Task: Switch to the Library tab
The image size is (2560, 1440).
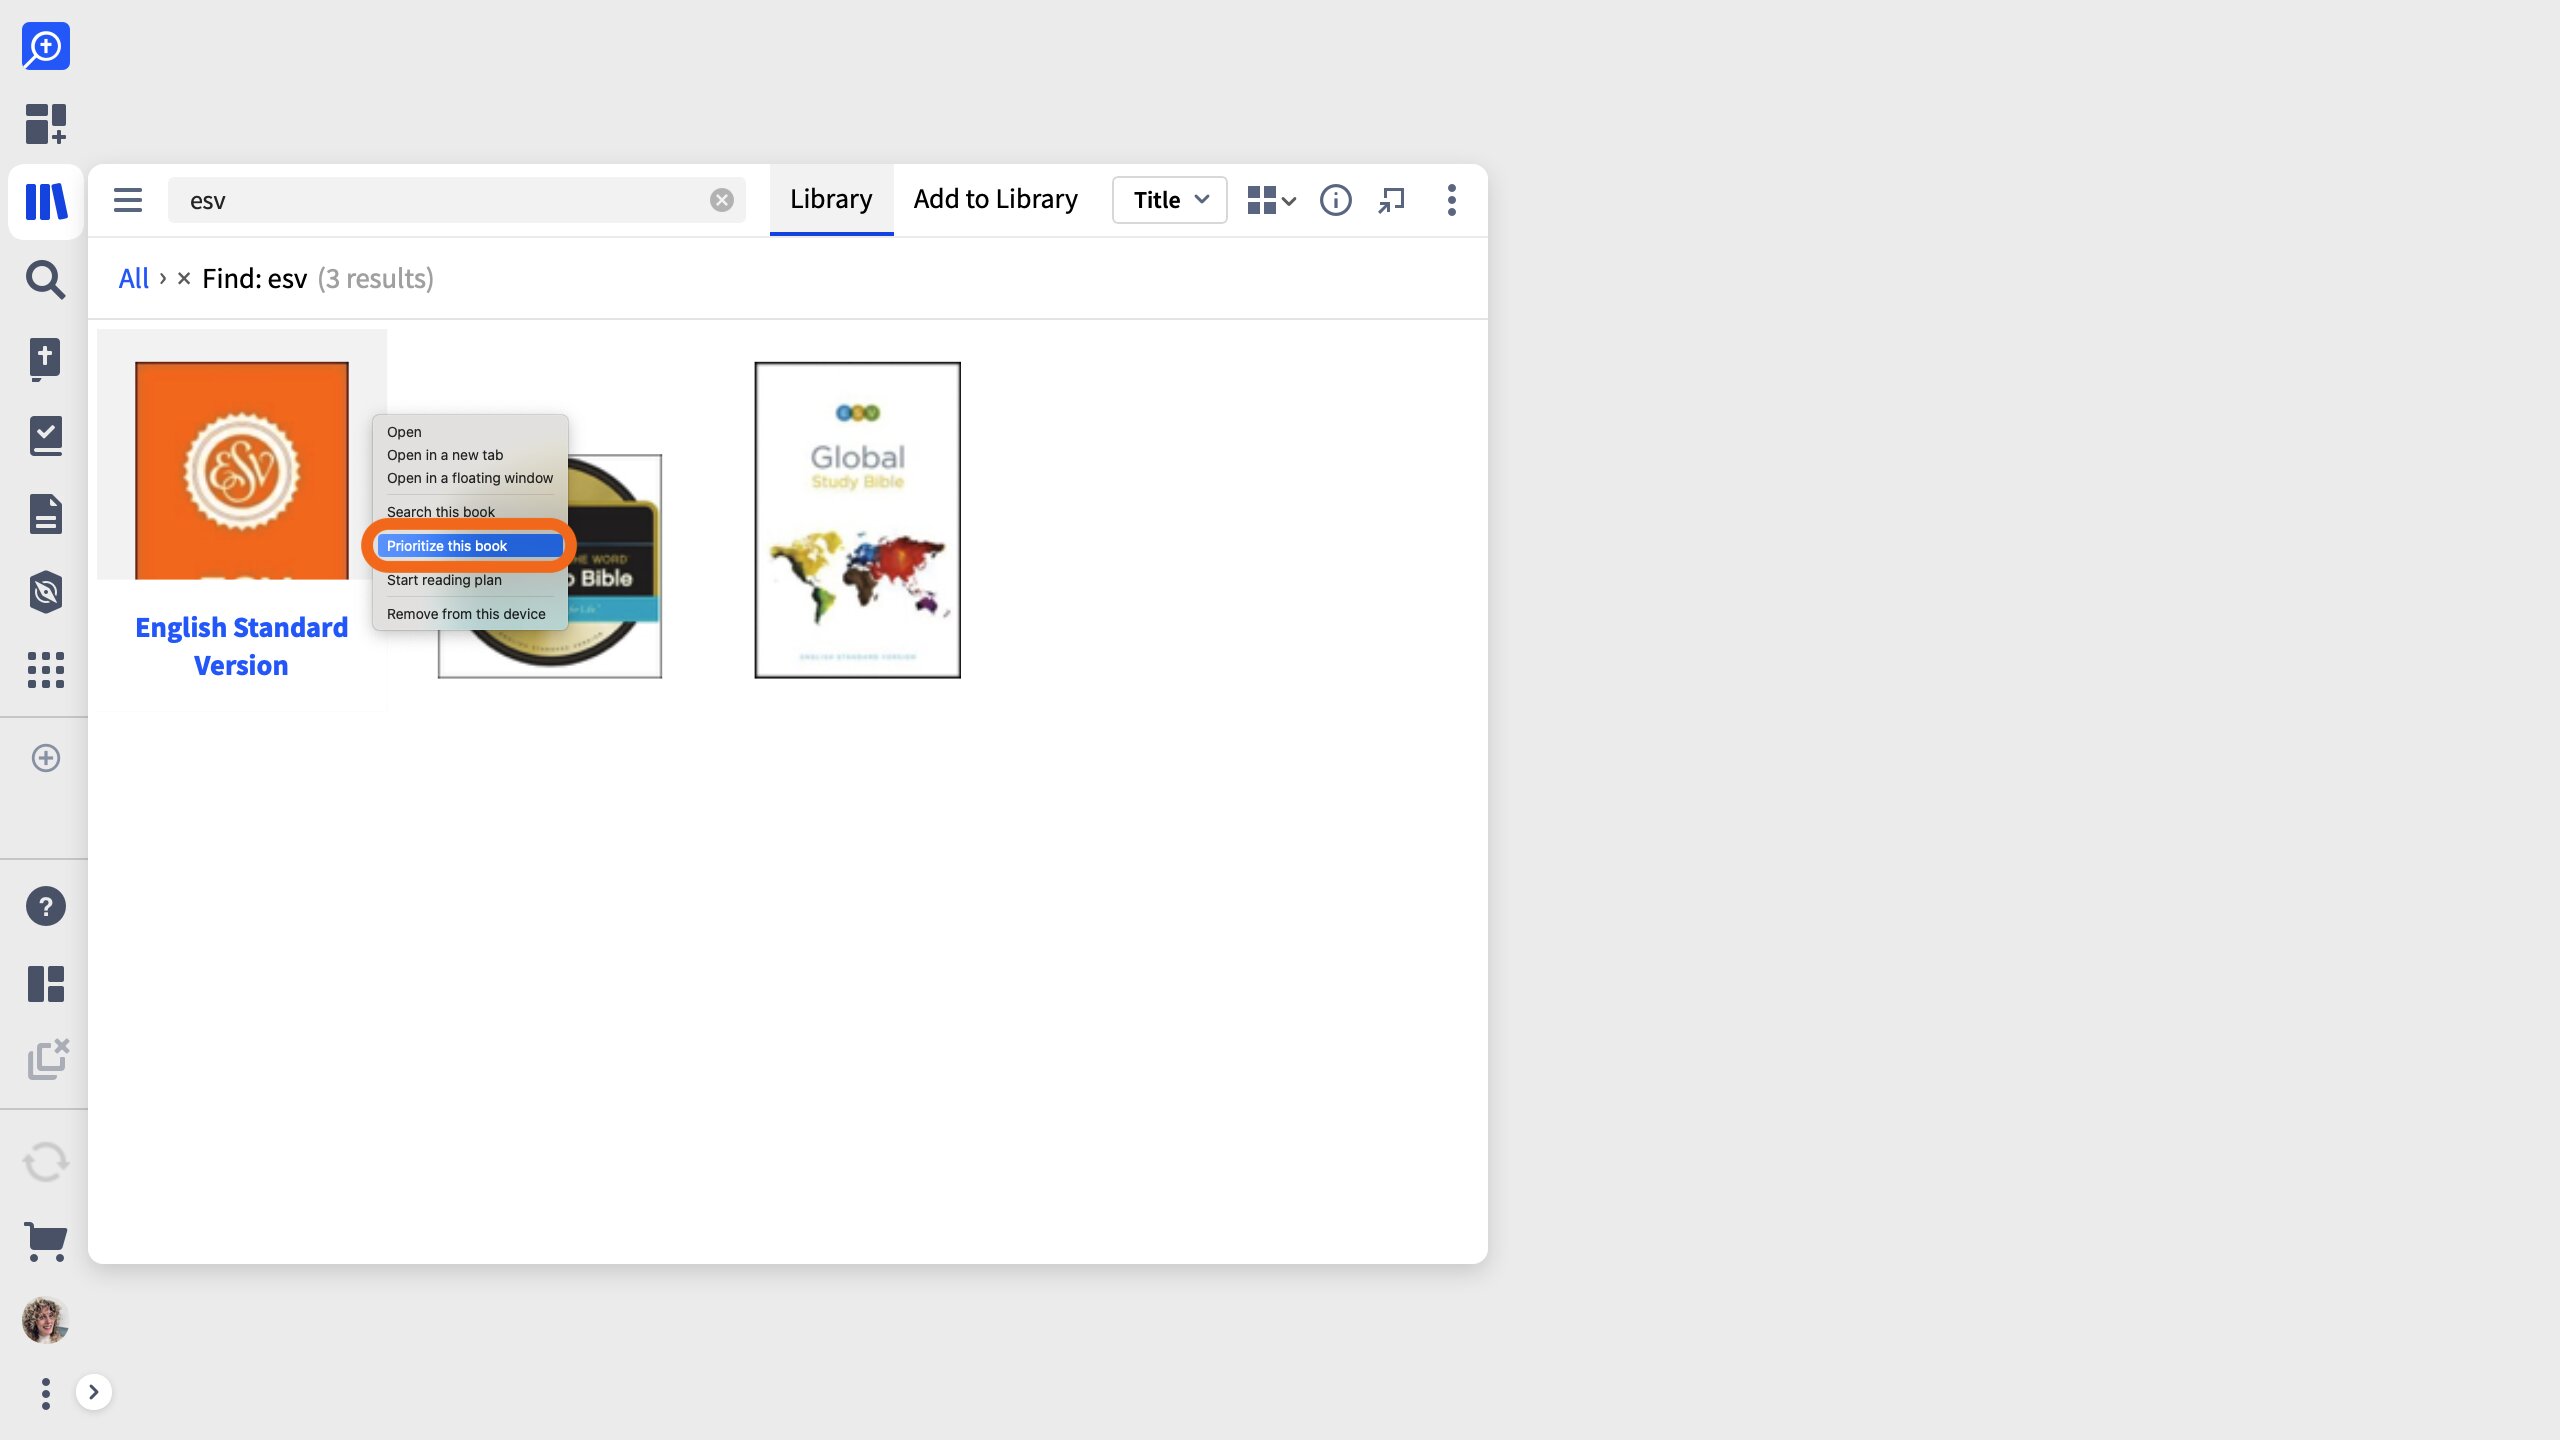Action: (831, 200)
